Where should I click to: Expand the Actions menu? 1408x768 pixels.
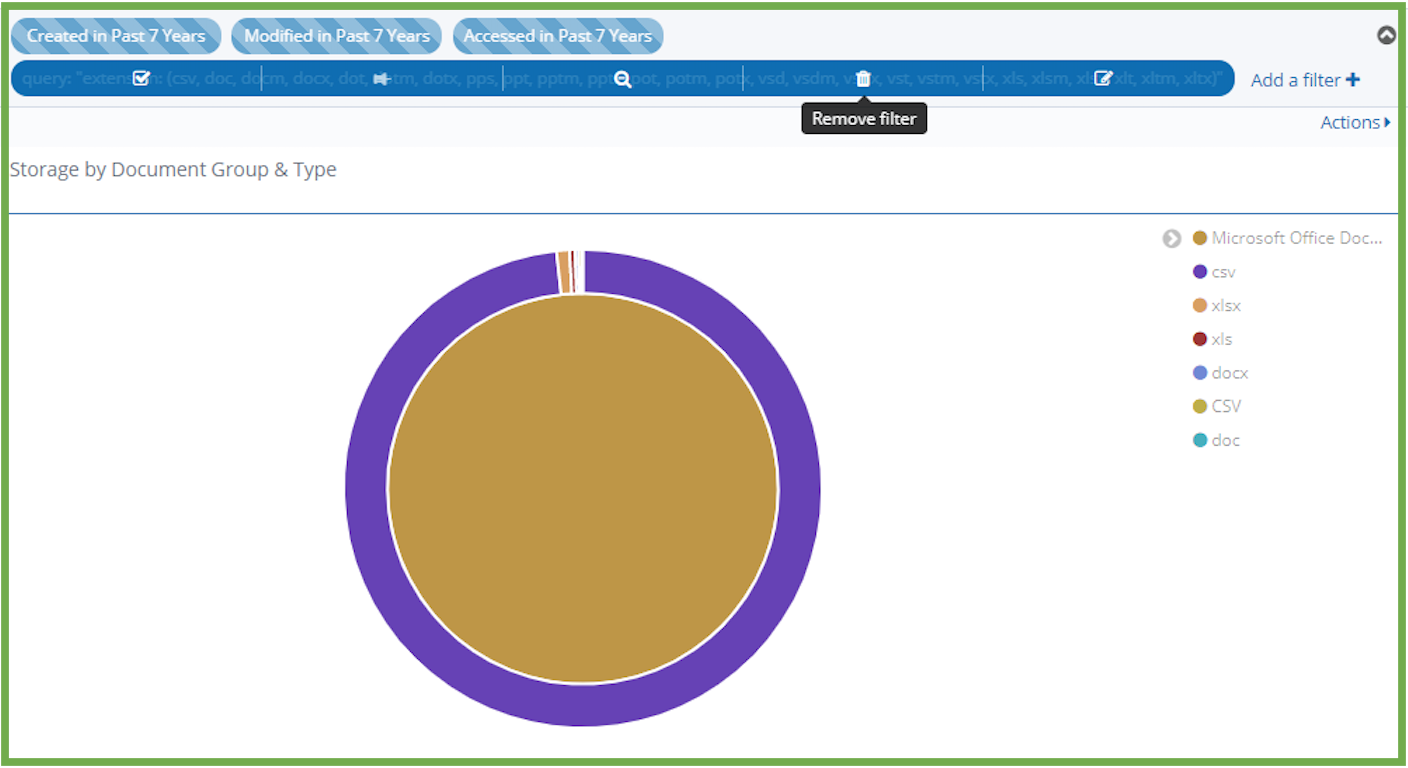coord(1355,122)
